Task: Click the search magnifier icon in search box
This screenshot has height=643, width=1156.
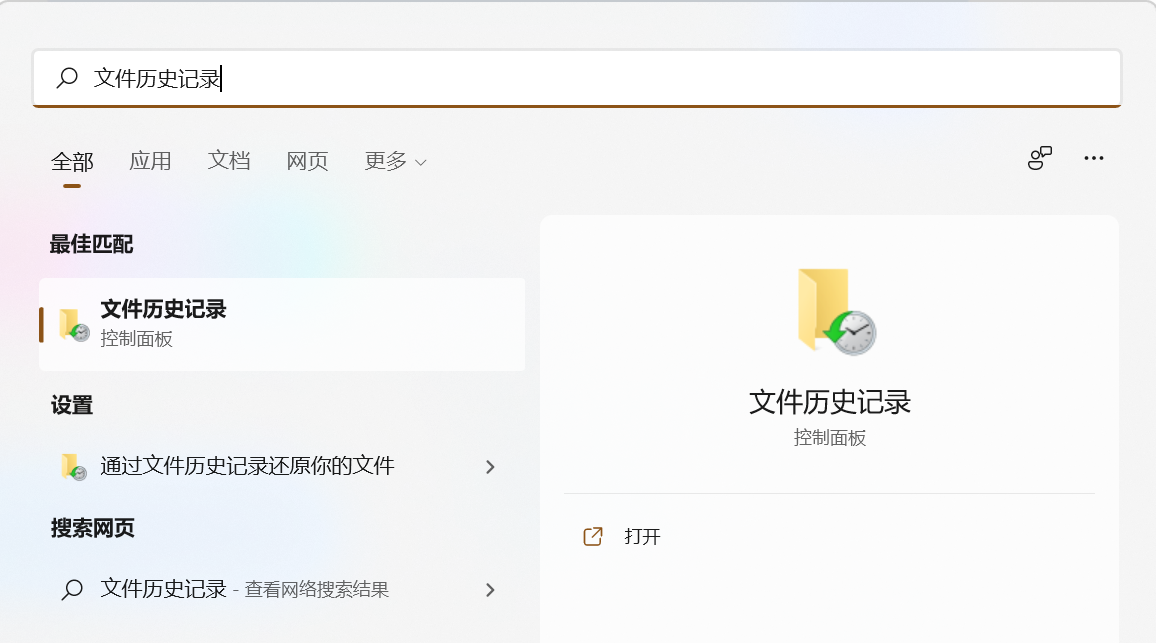Action: 67,77
